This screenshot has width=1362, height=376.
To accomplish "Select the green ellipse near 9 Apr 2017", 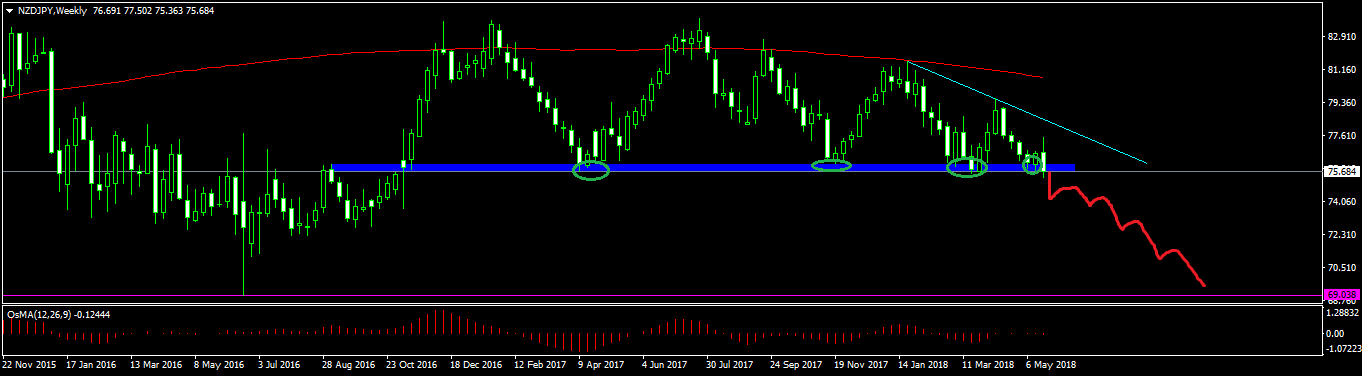I will point(590,171).
